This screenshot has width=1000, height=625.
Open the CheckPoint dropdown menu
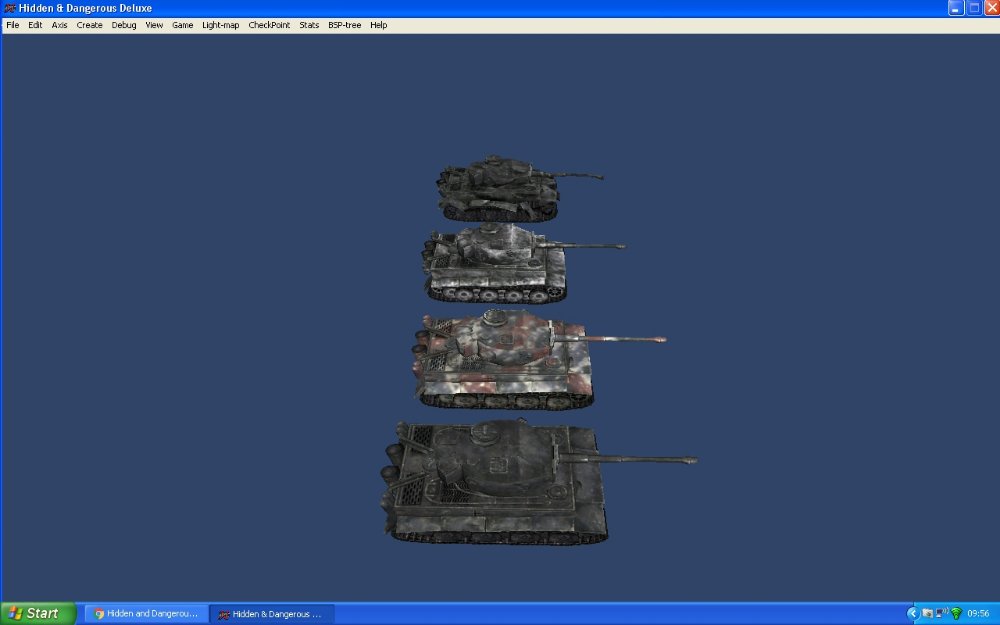click(x=271, y=25)
